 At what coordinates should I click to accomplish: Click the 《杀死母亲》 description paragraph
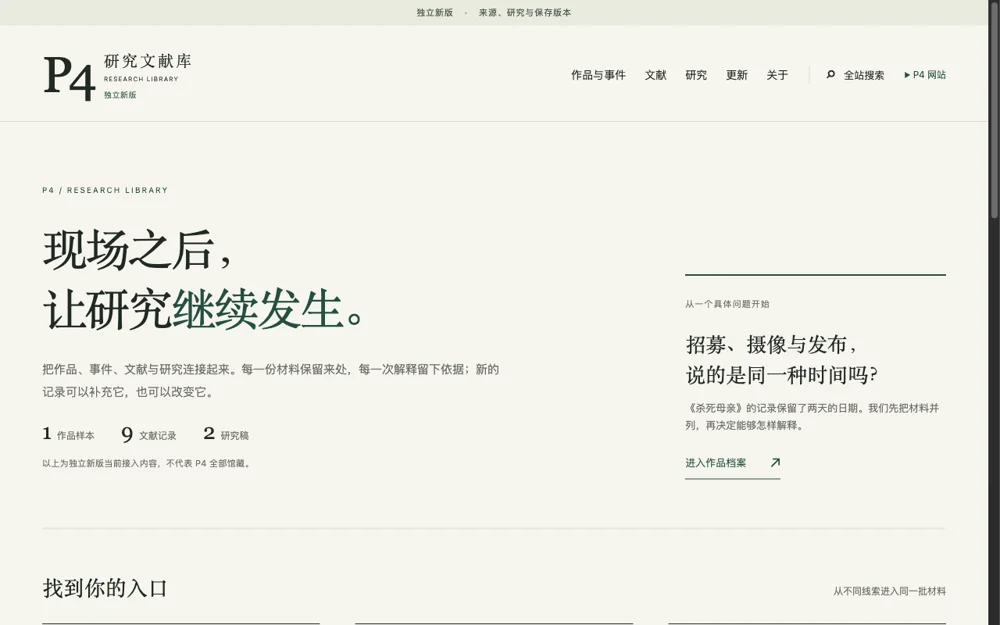812,416
